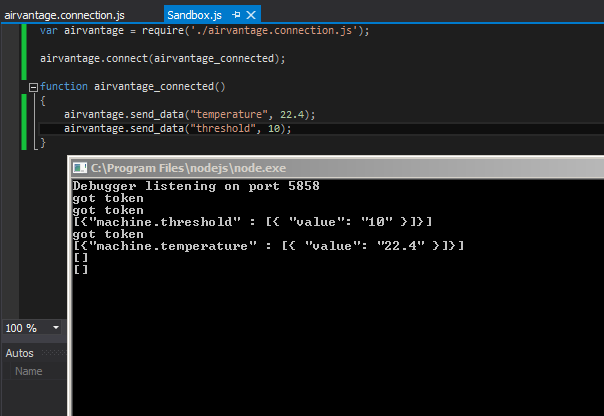Click the node.exe console window icon

click(80, 168)
